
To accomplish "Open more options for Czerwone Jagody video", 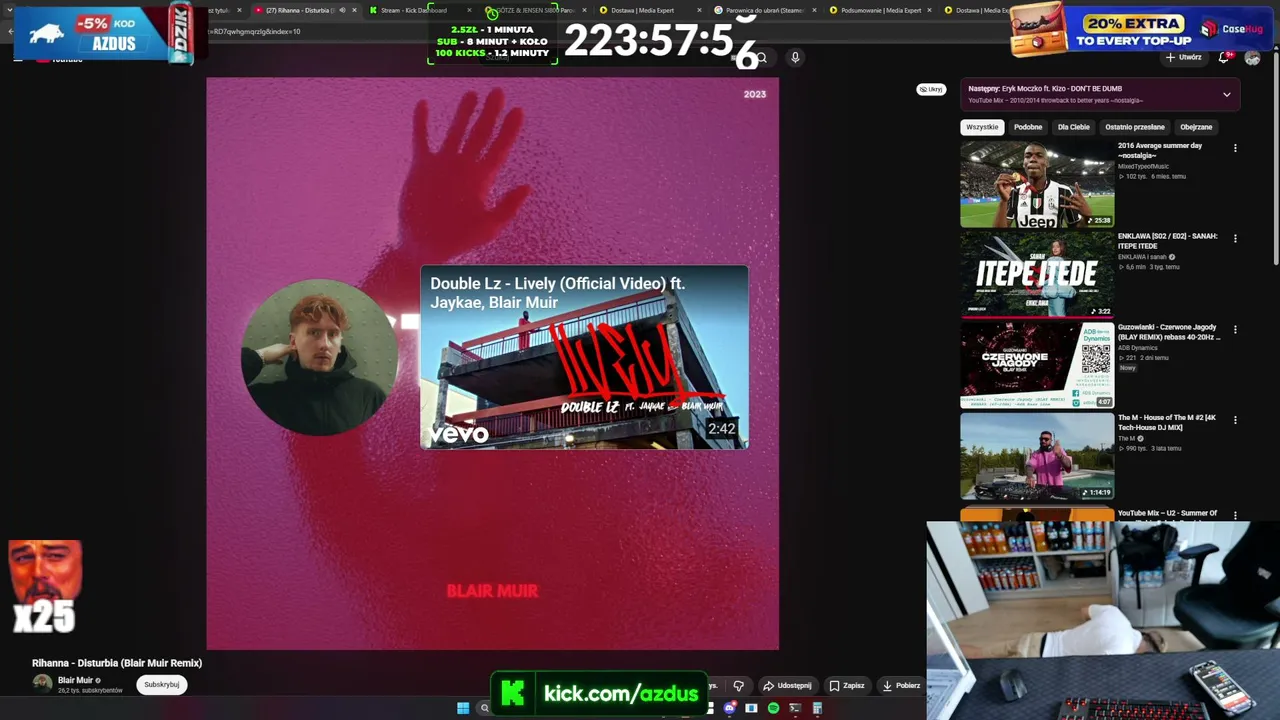I will 1235,329.
